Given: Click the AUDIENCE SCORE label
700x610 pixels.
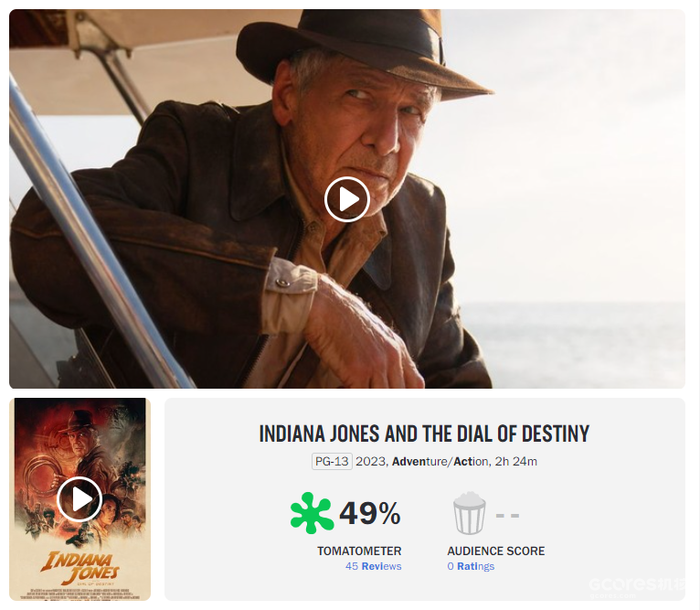Looking at the screenshot, I should (x=496, y=551).
